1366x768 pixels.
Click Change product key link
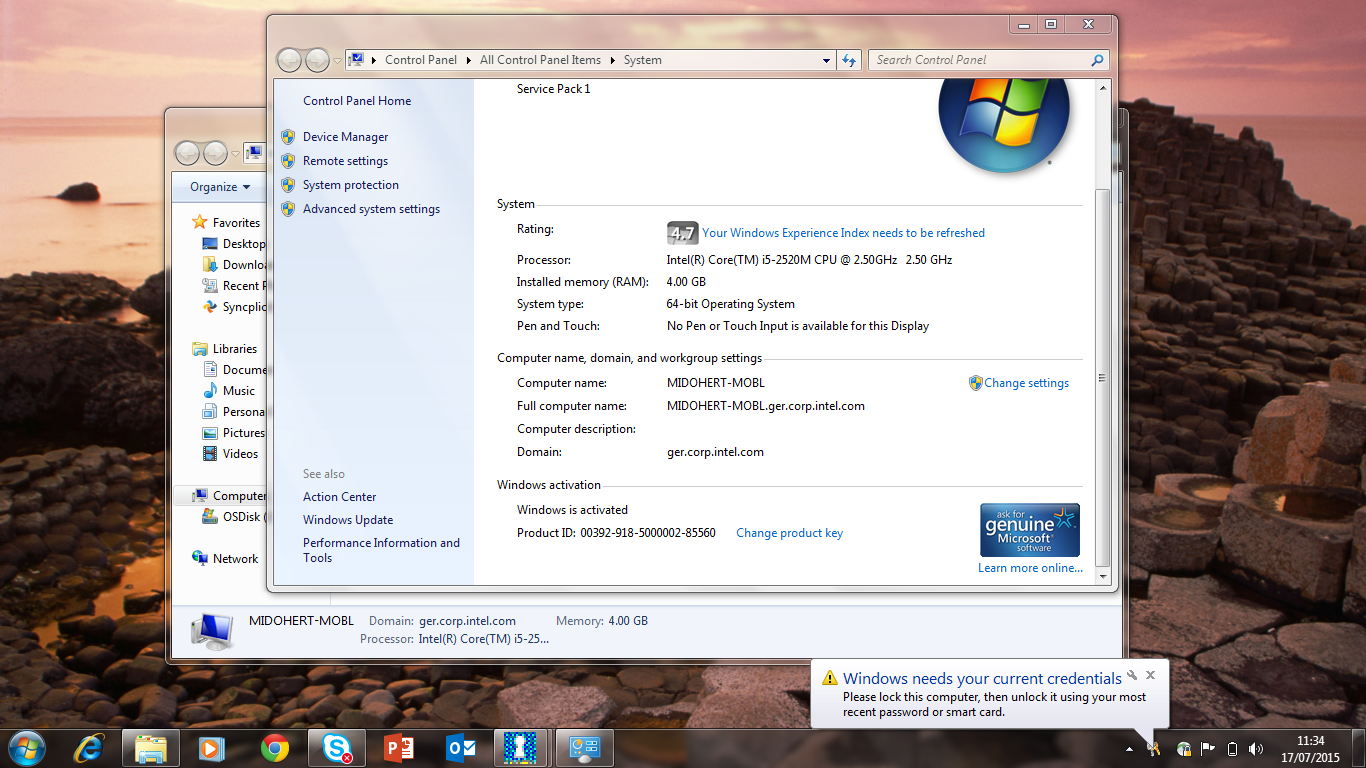[x=790, y=533]
